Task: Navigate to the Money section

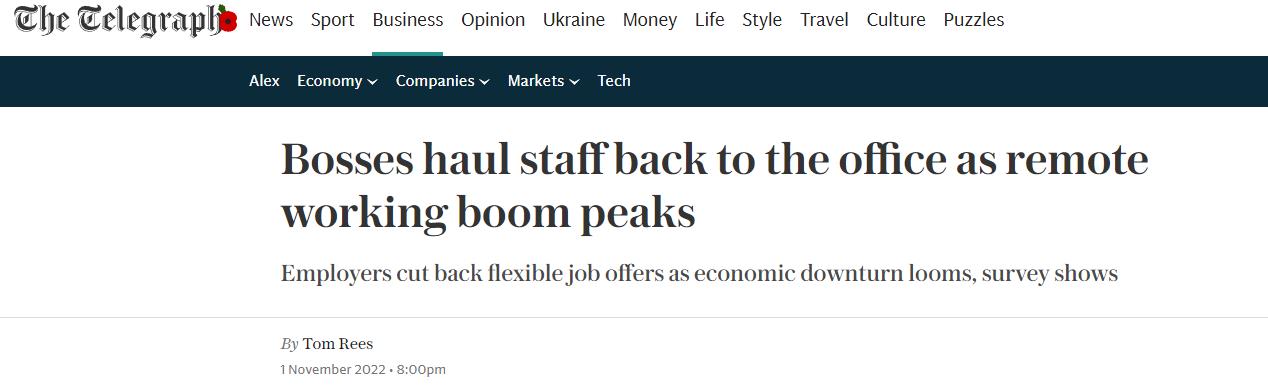Action: [x=650, y=20]
